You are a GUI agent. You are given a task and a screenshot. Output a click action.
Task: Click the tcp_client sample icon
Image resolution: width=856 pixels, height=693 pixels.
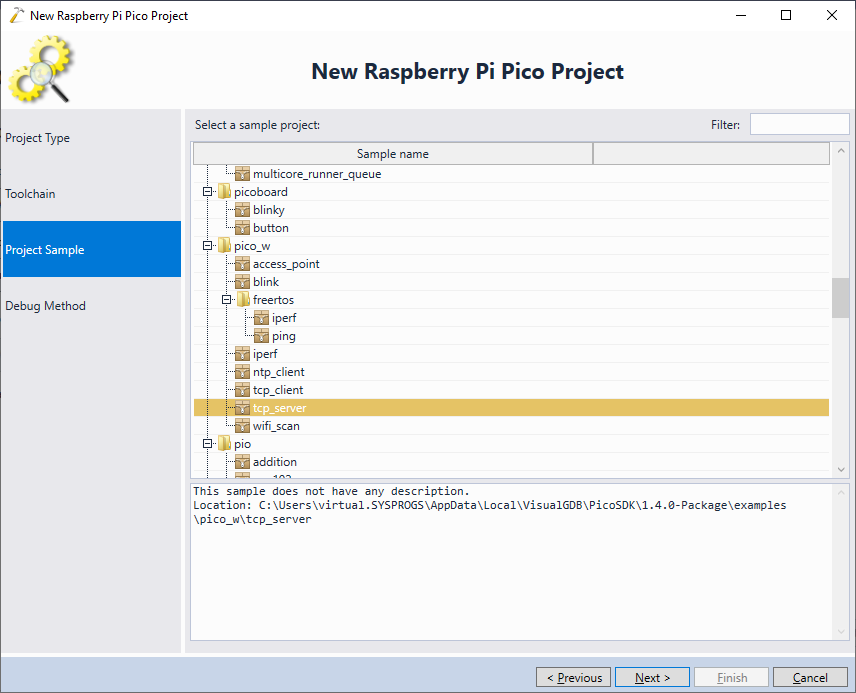coord(242,390)
